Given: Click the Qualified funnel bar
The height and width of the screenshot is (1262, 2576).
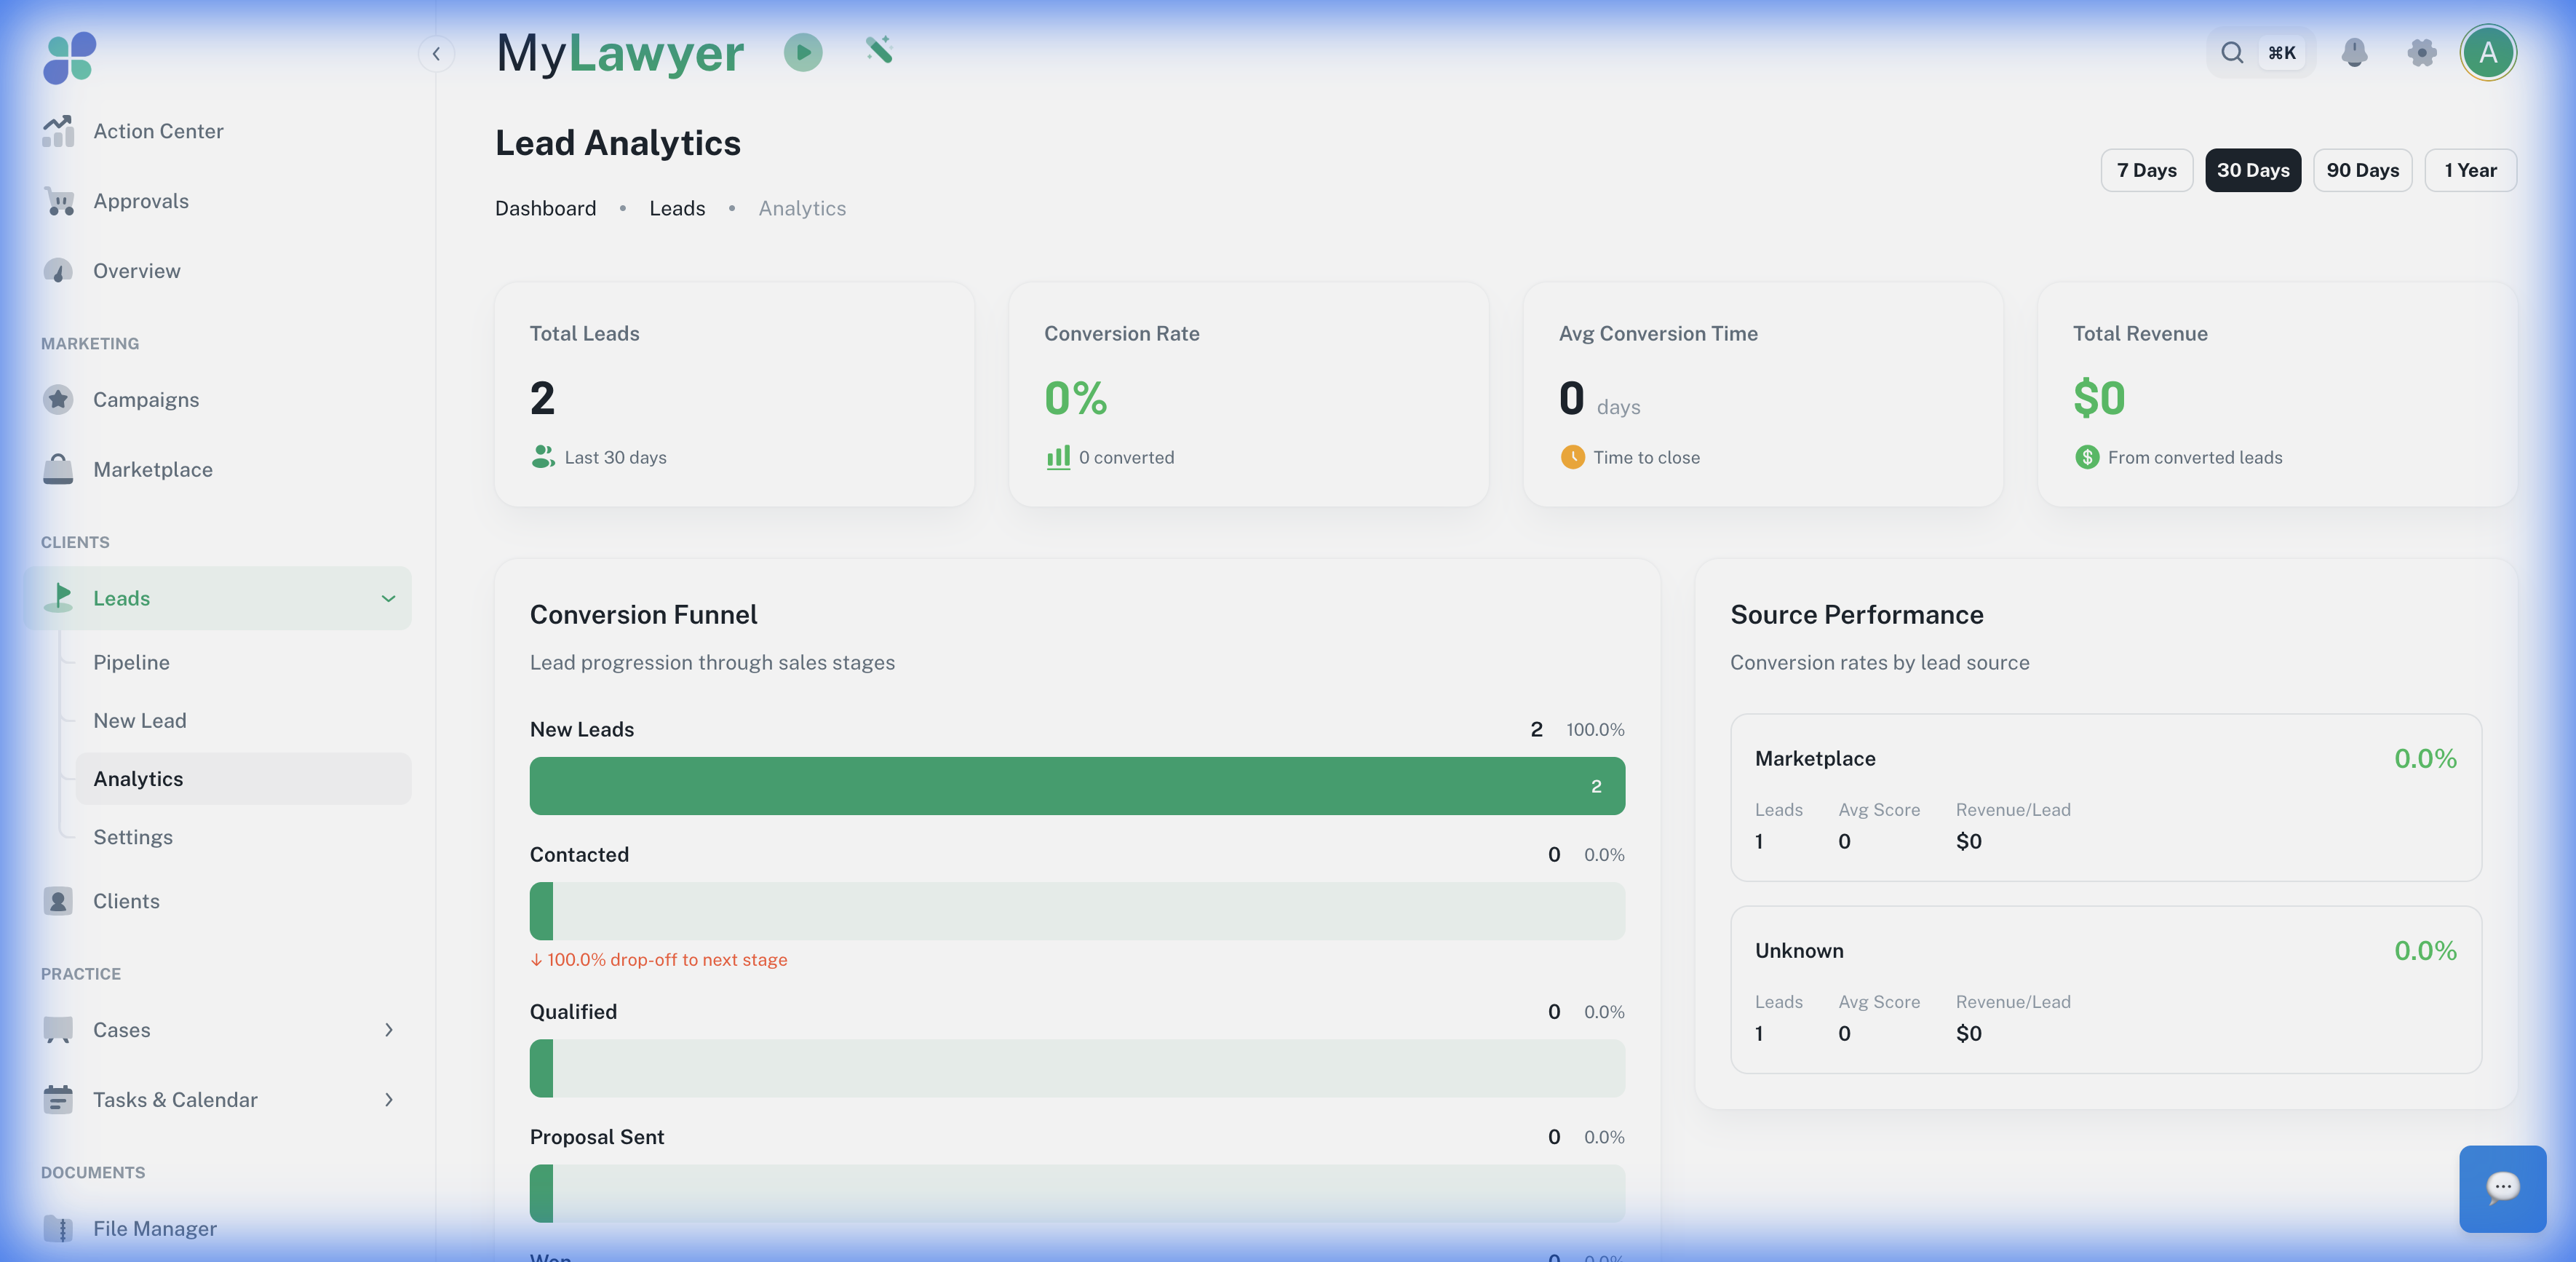Looking at the screenshot, I should [x=1077, y=1068].
